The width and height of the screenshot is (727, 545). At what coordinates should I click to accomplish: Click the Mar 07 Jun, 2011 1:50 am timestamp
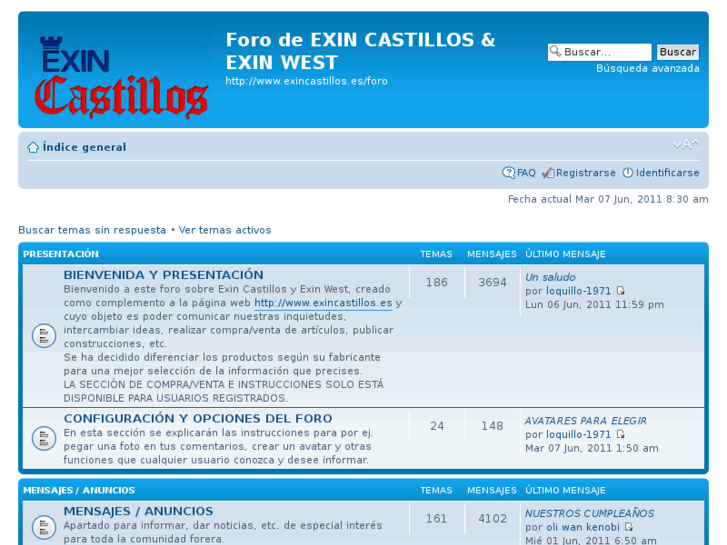(592, 449)
